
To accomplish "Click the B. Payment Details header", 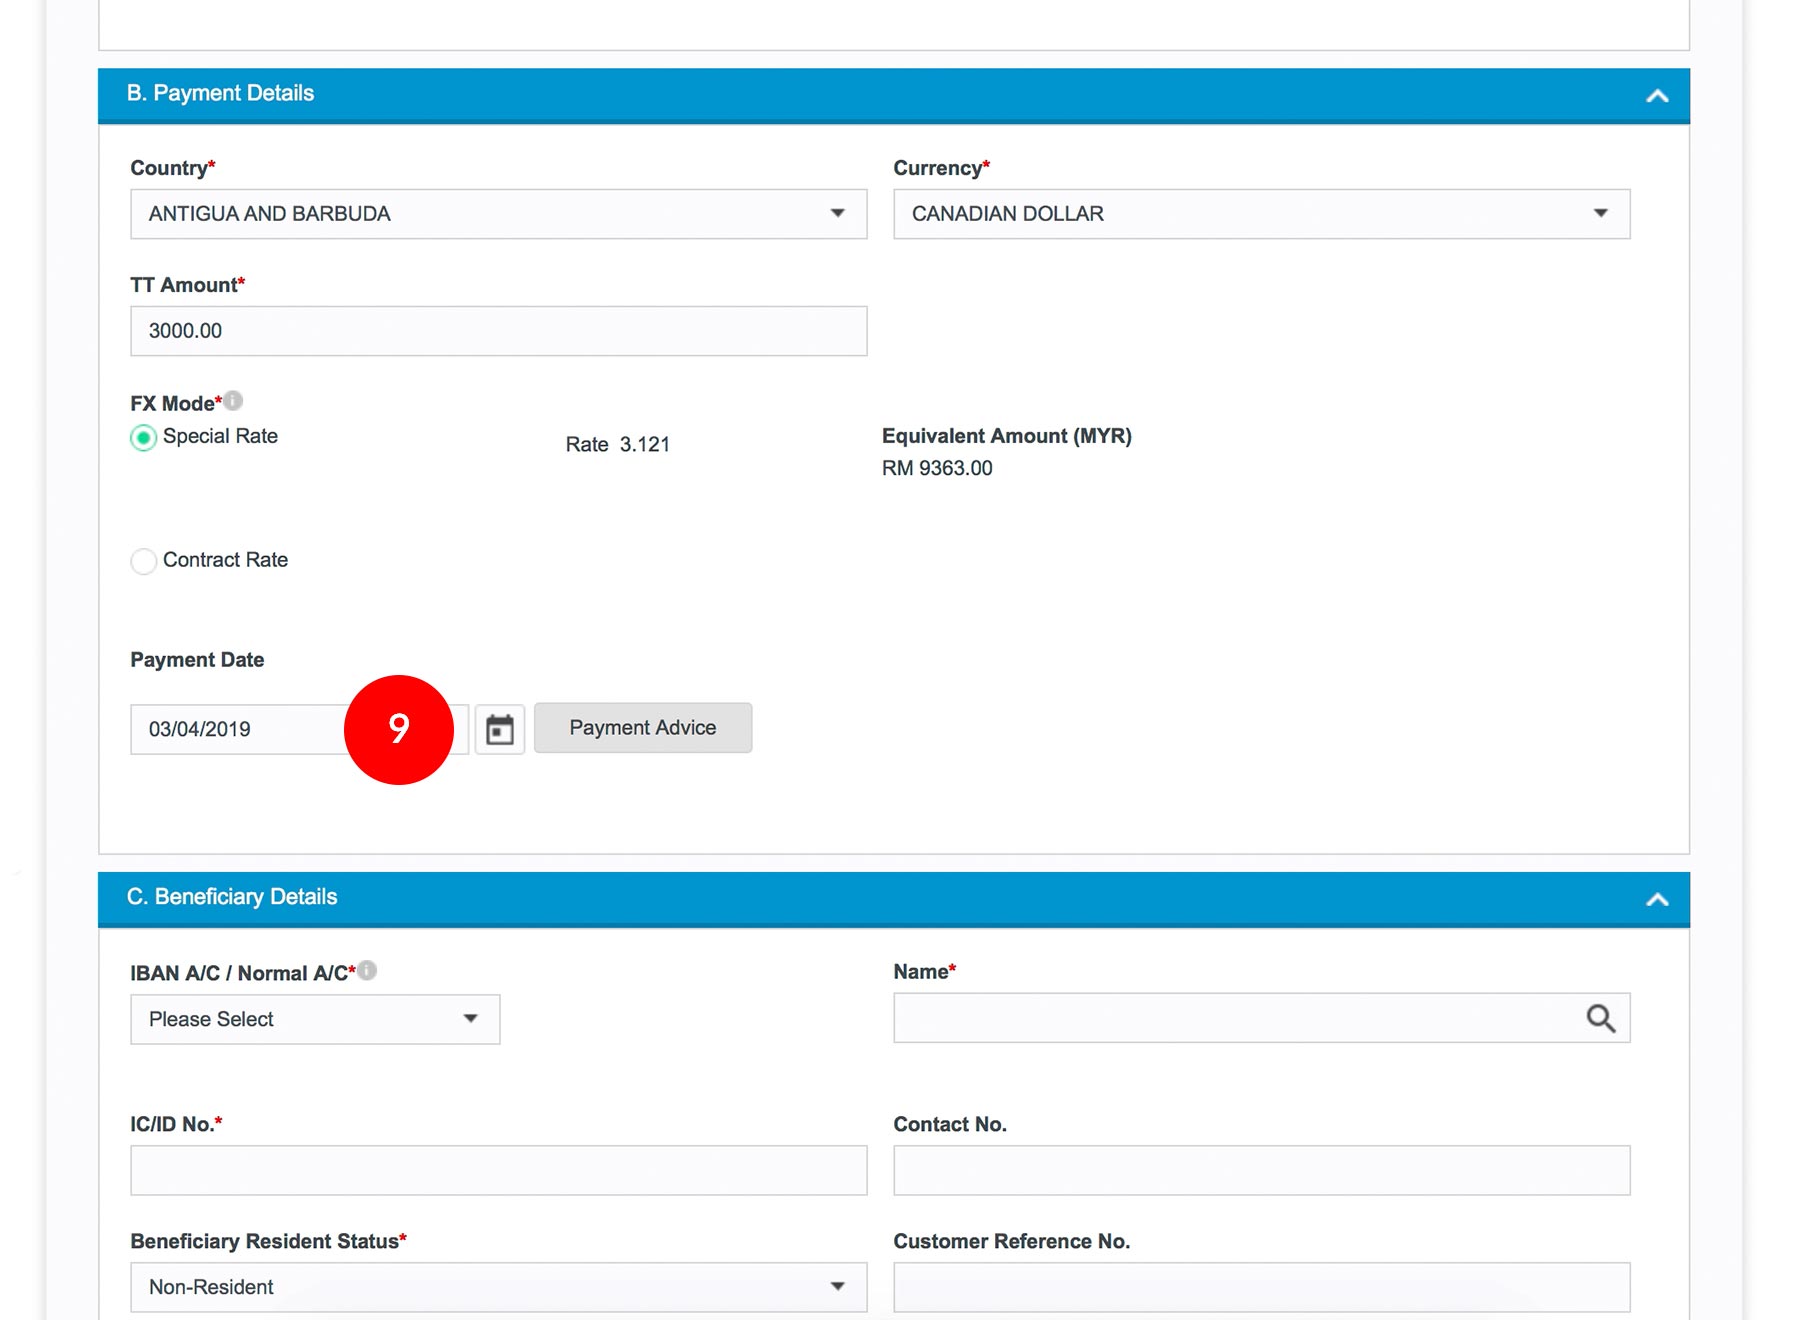I will point(221,94).
